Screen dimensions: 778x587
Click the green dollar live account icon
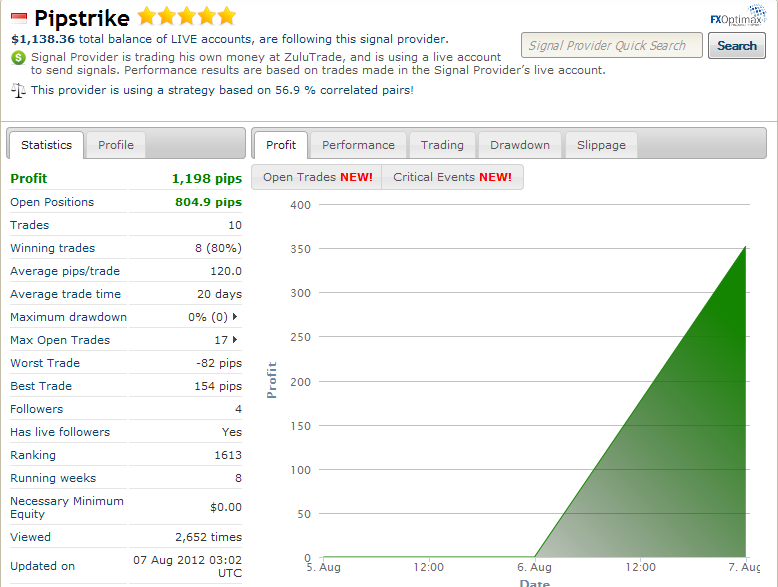[x=18, y=58]
